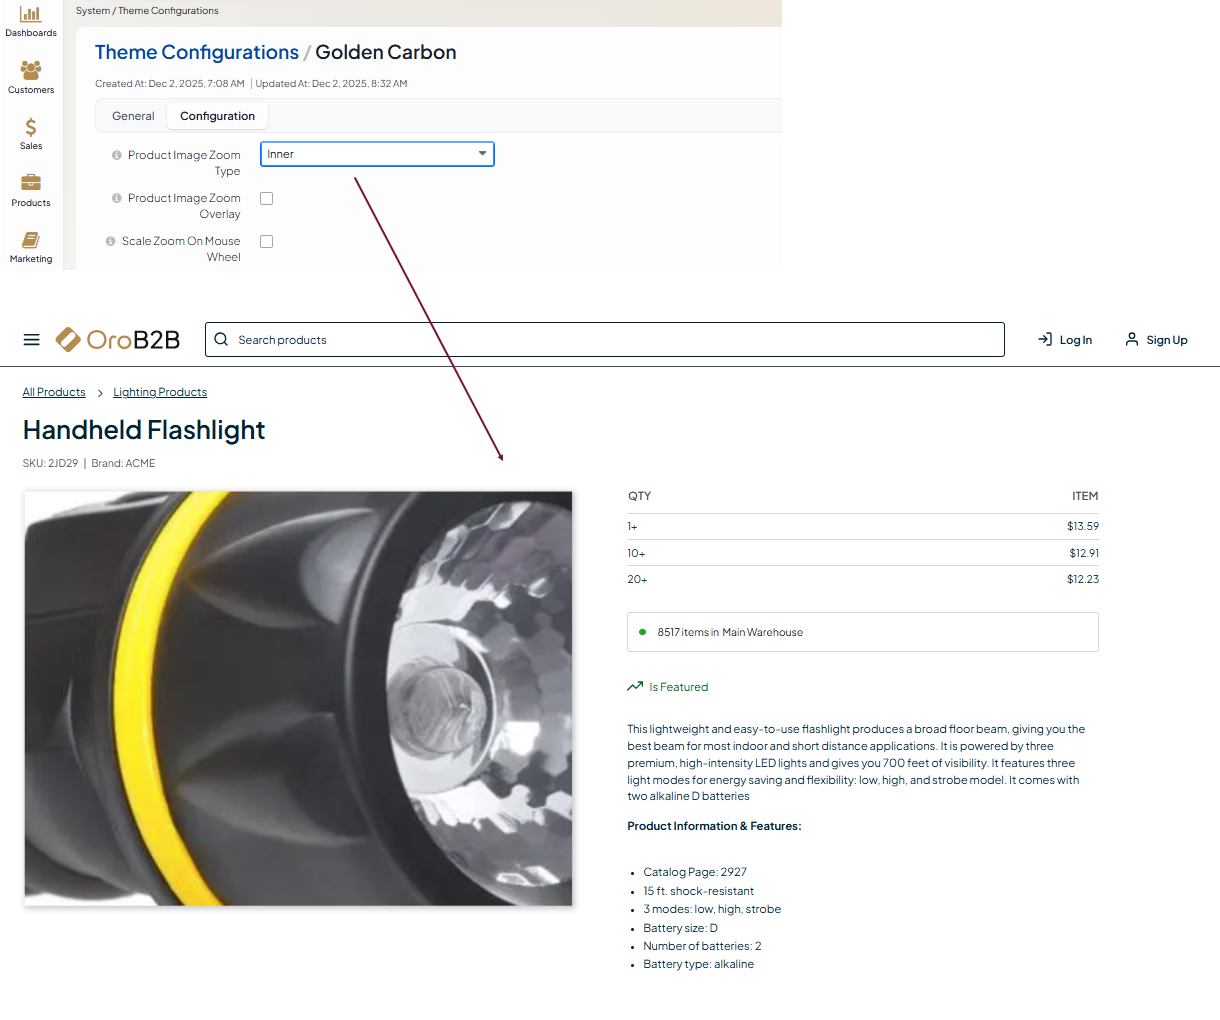The image size is (1220, 1020).
Task: Go to All Products breadcrumb
Action: [54, 392]
